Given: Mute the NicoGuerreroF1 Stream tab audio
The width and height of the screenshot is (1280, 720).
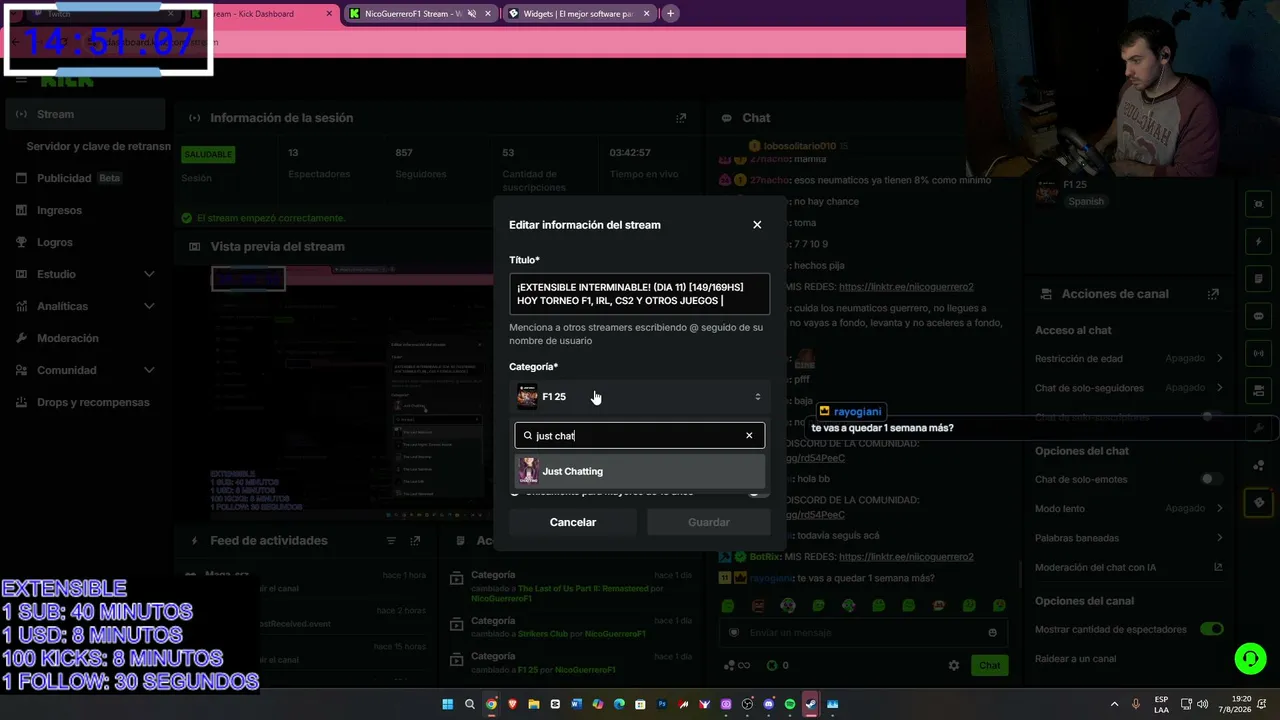Looking at the screenshot, I should [x=472, y=14].
